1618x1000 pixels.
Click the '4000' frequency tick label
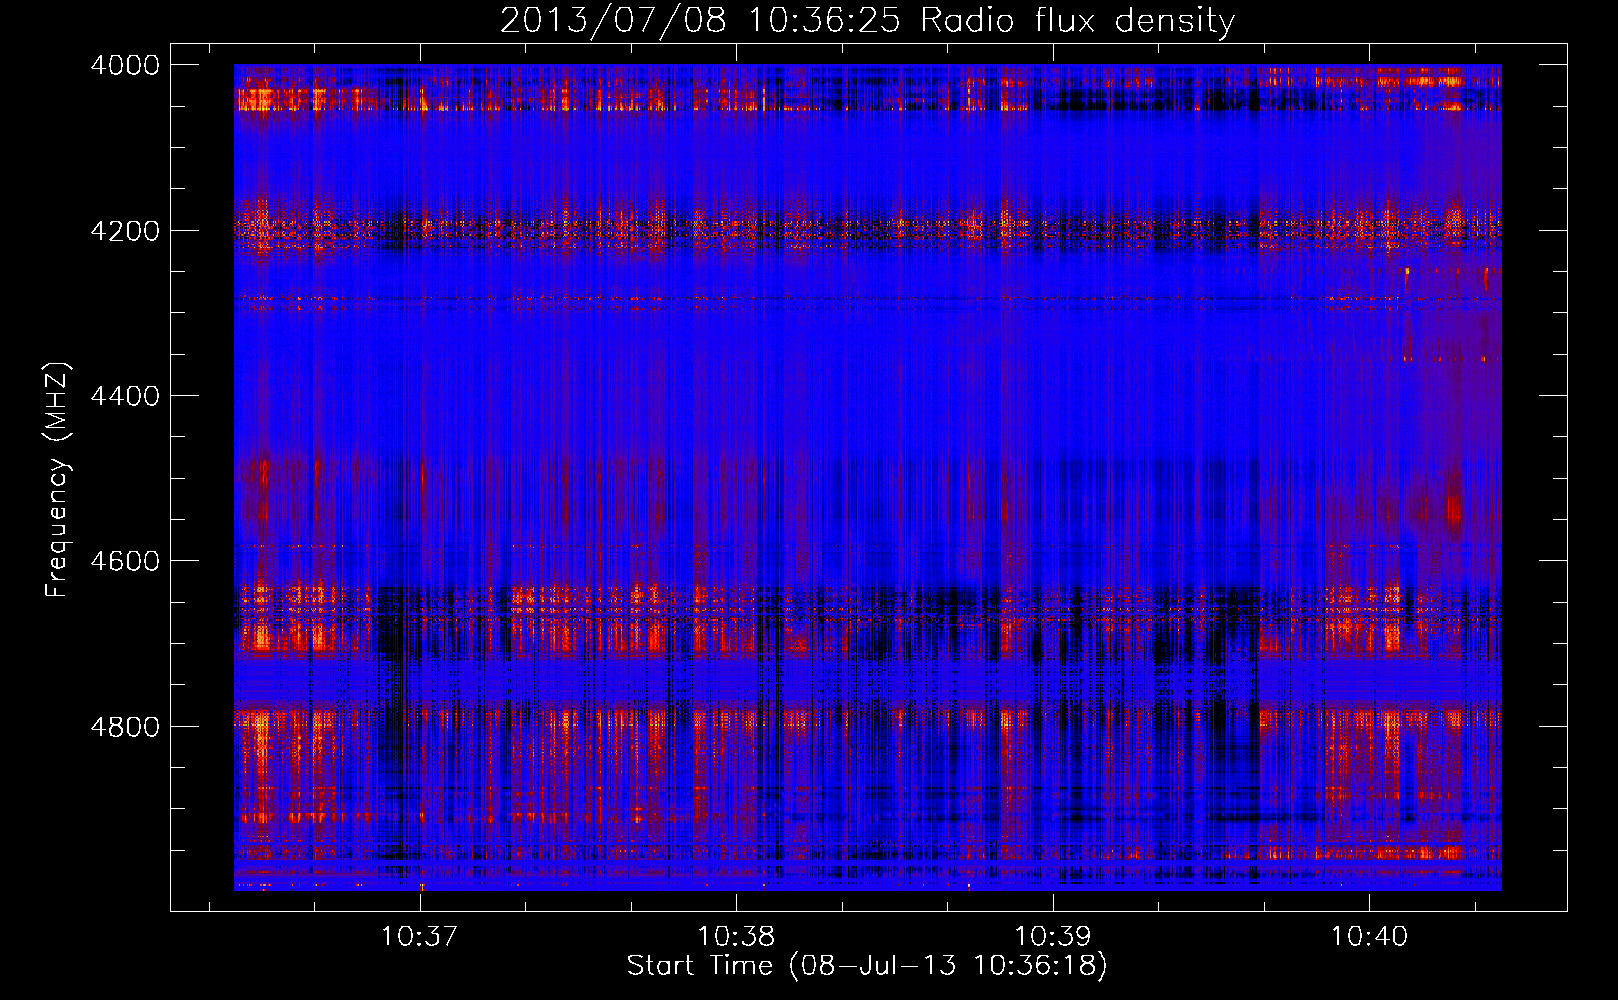125,65
